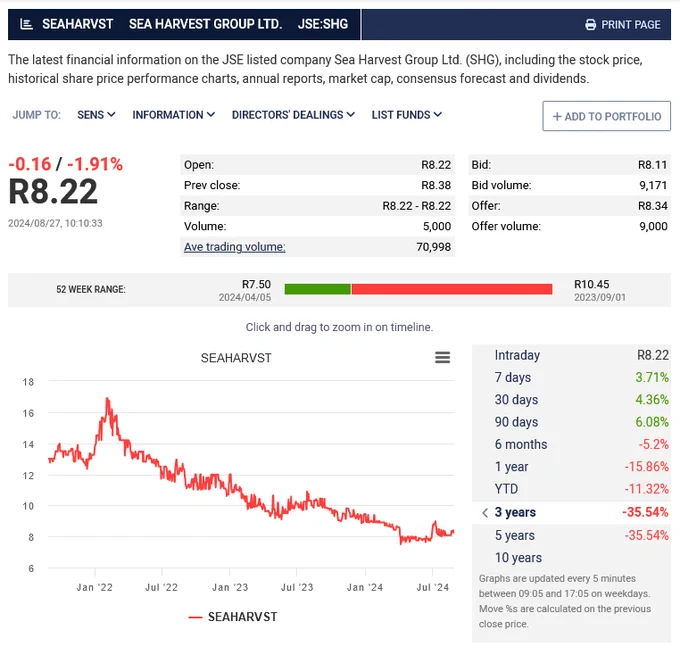Expand the LIST FUNDS dropdown

pyautogui.click(x=406, y=115)
